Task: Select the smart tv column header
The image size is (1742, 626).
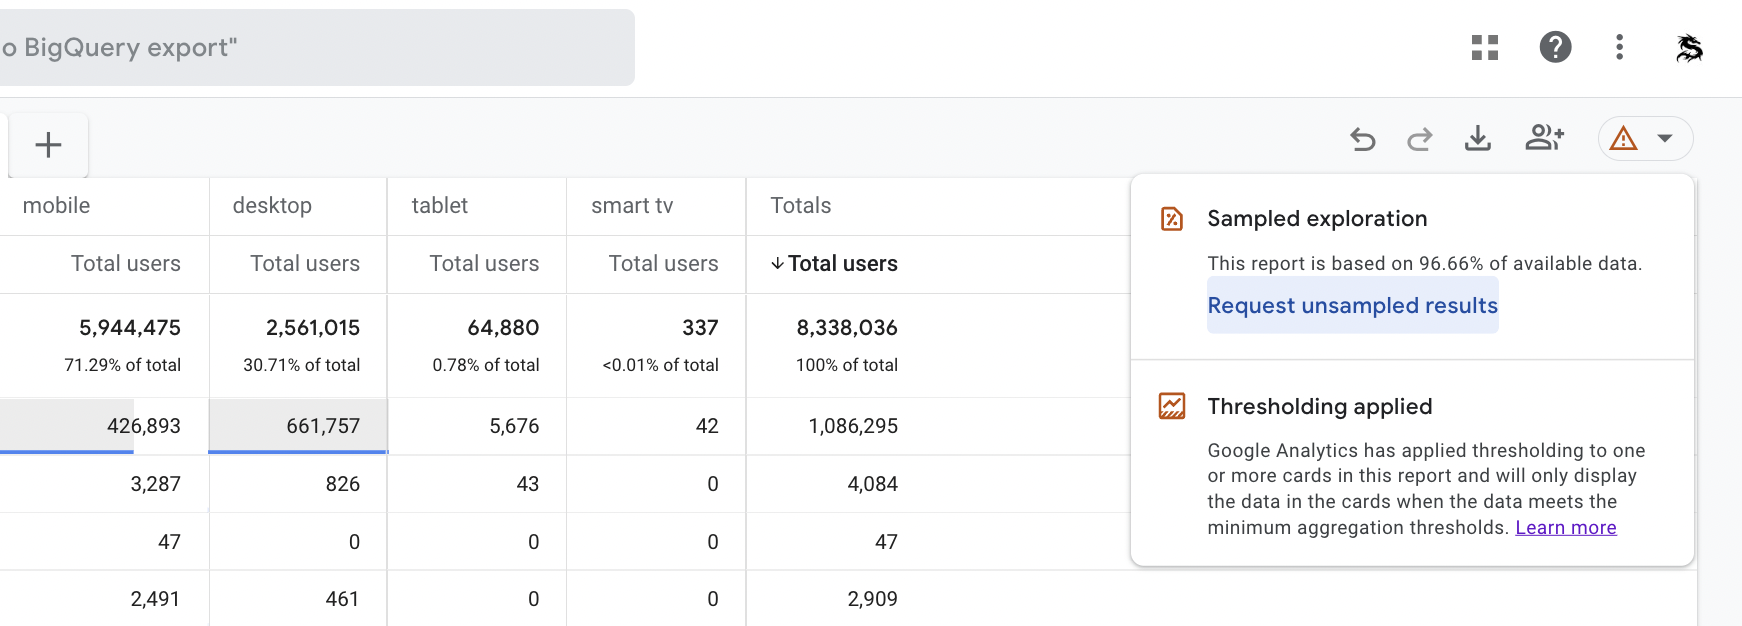Action: click(632, 206)
